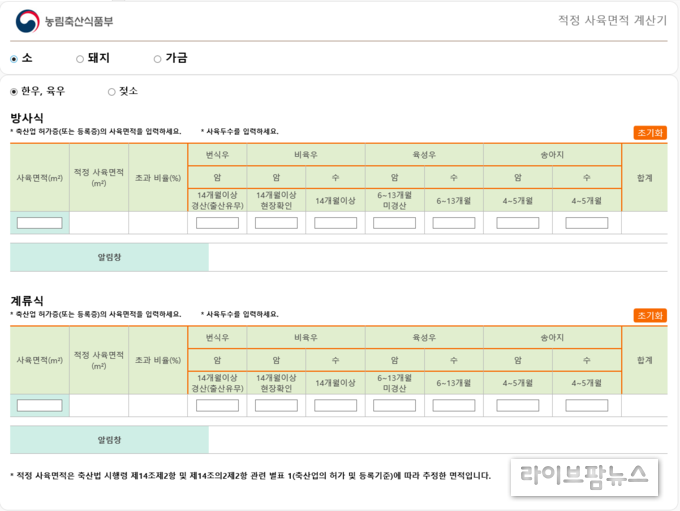This screenshot has height=511, width=680.
Task: Click 알림창 label in 방사식 section
Action: pyautogui.click(x=109, y=257)
